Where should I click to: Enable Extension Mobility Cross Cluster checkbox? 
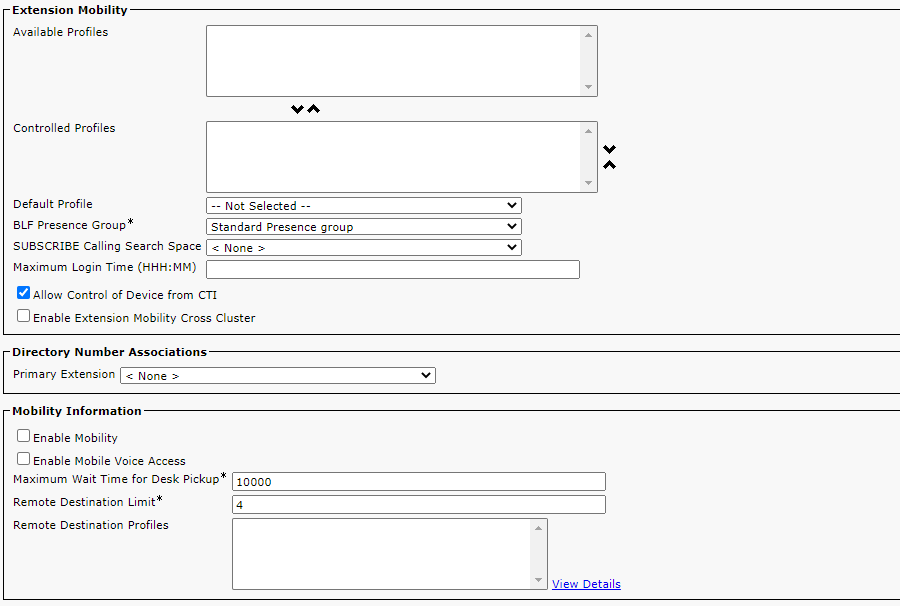23,316
